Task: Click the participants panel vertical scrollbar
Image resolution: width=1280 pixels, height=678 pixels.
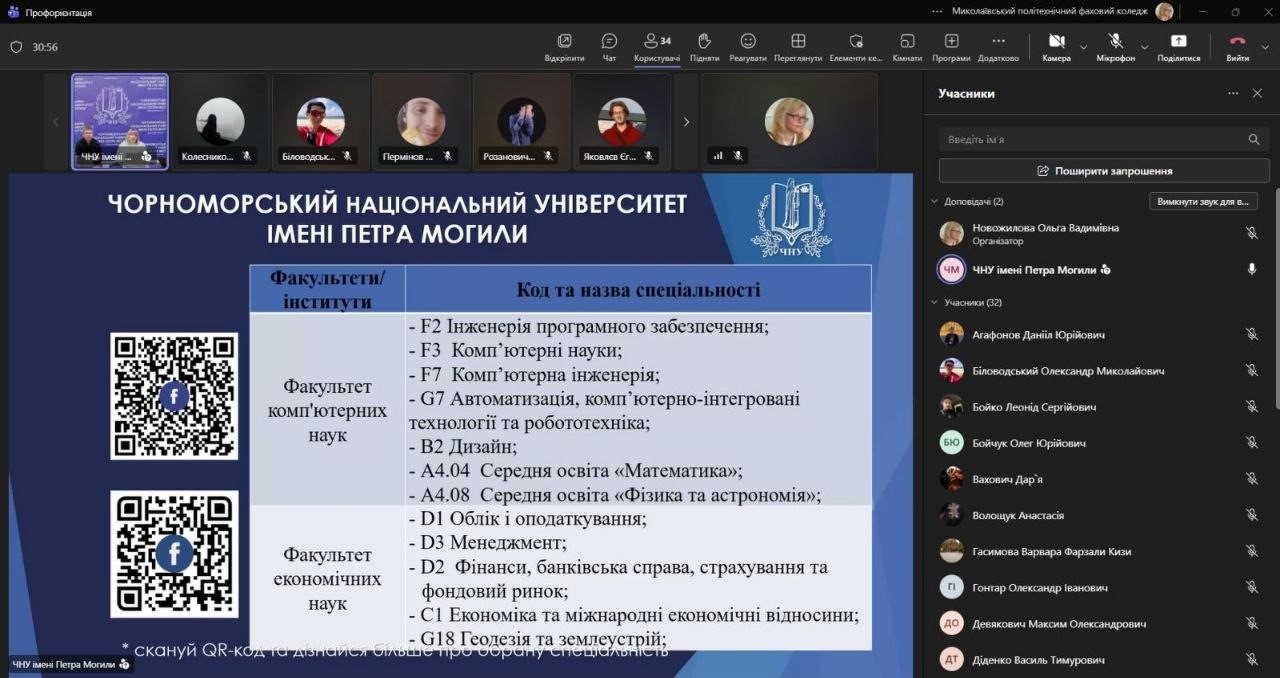Action: (1275, 300)
